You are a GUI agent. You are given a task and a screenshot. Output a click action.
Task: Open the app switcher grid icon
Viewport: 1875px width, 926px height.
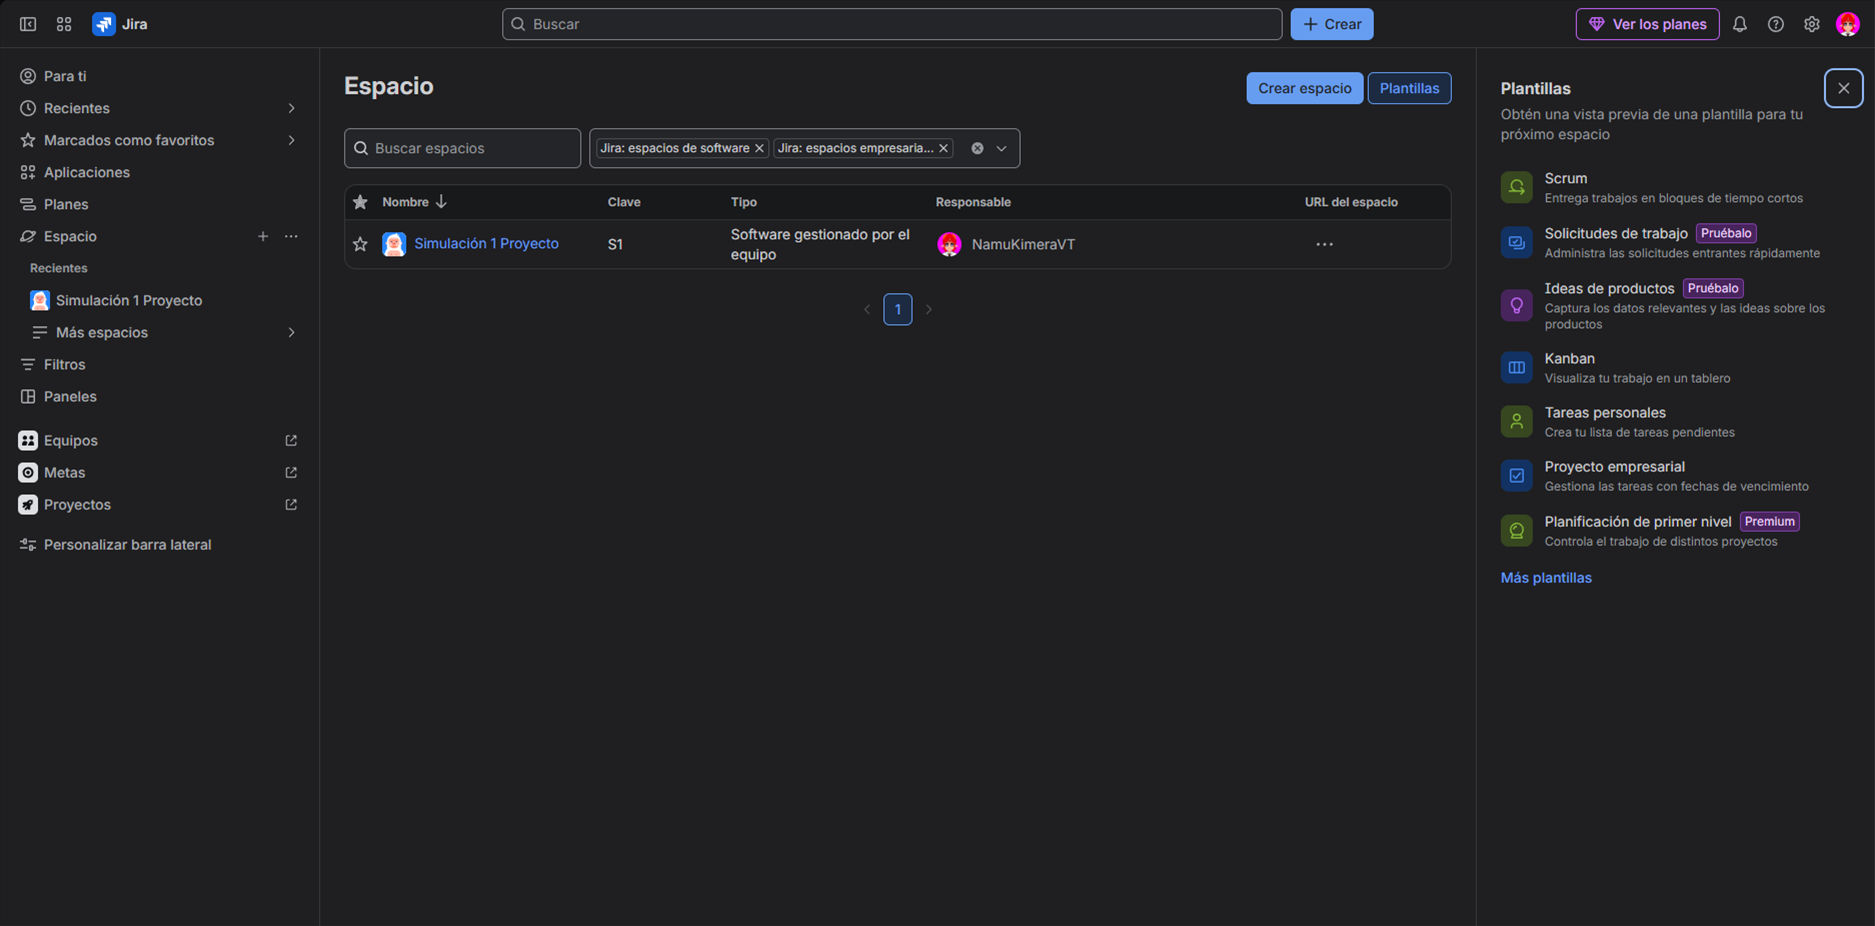point(64,24)
